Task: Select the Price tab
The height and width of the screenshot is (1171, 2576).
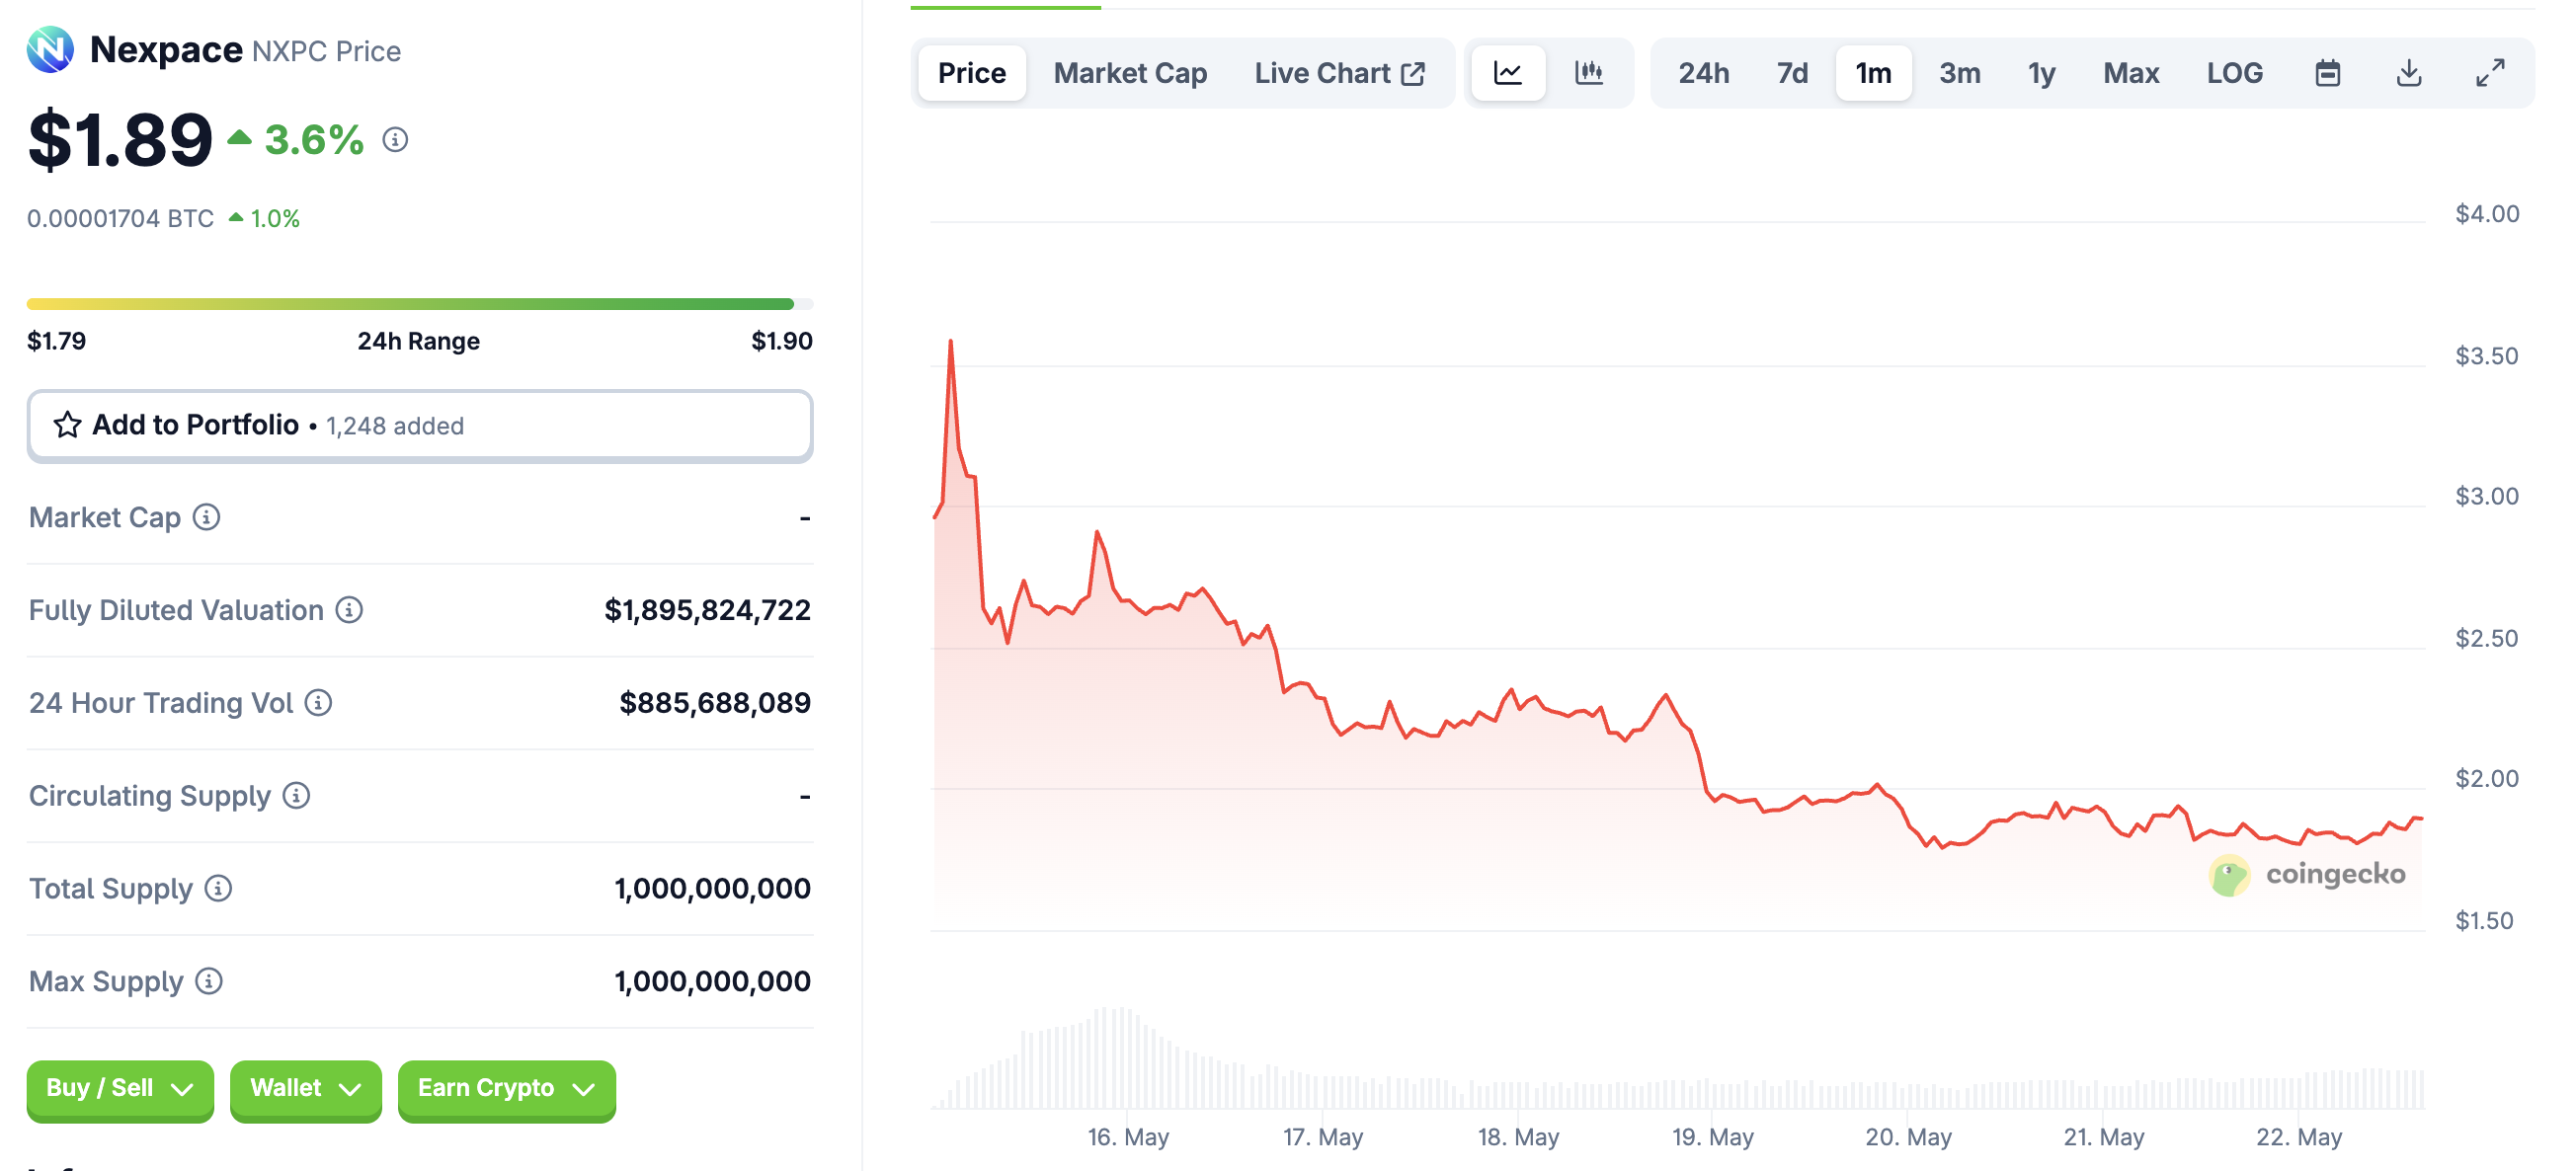Action: click(971, 73)
